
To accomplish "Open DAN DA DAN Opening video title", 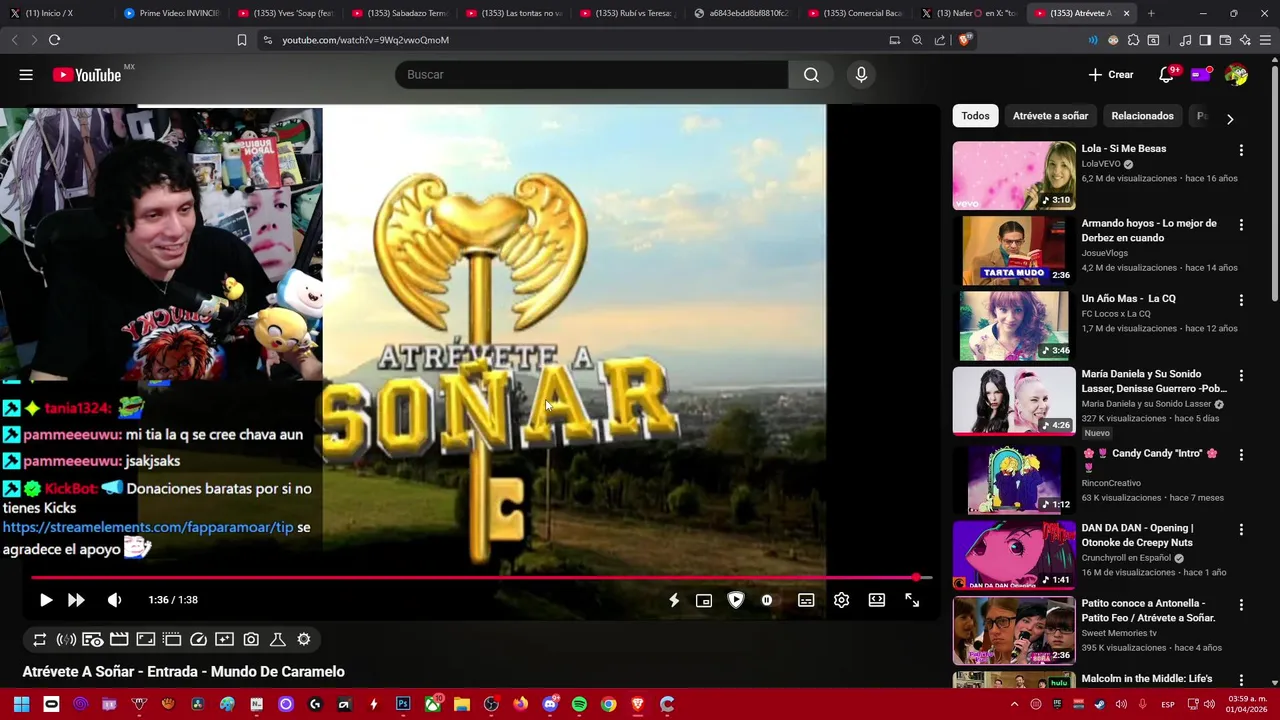I will 1137,535.
